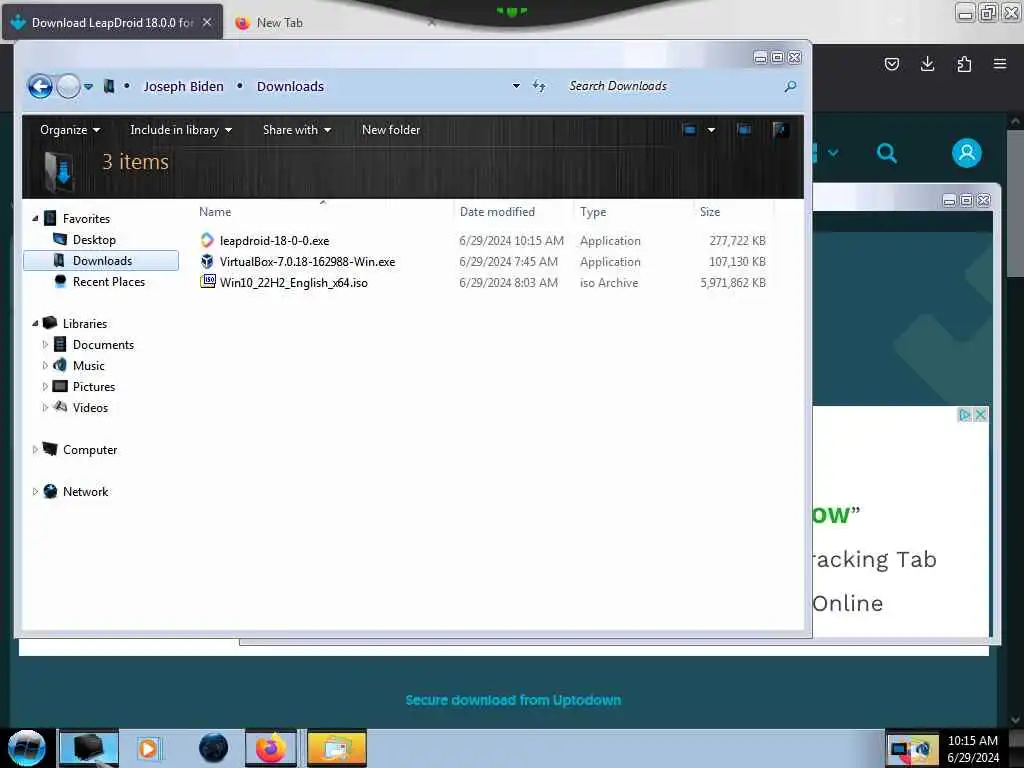Image resolution: width=1024 pixels, height=768 pixels.
Task: Click the Search Downloads field
Action: click(673, 86)
